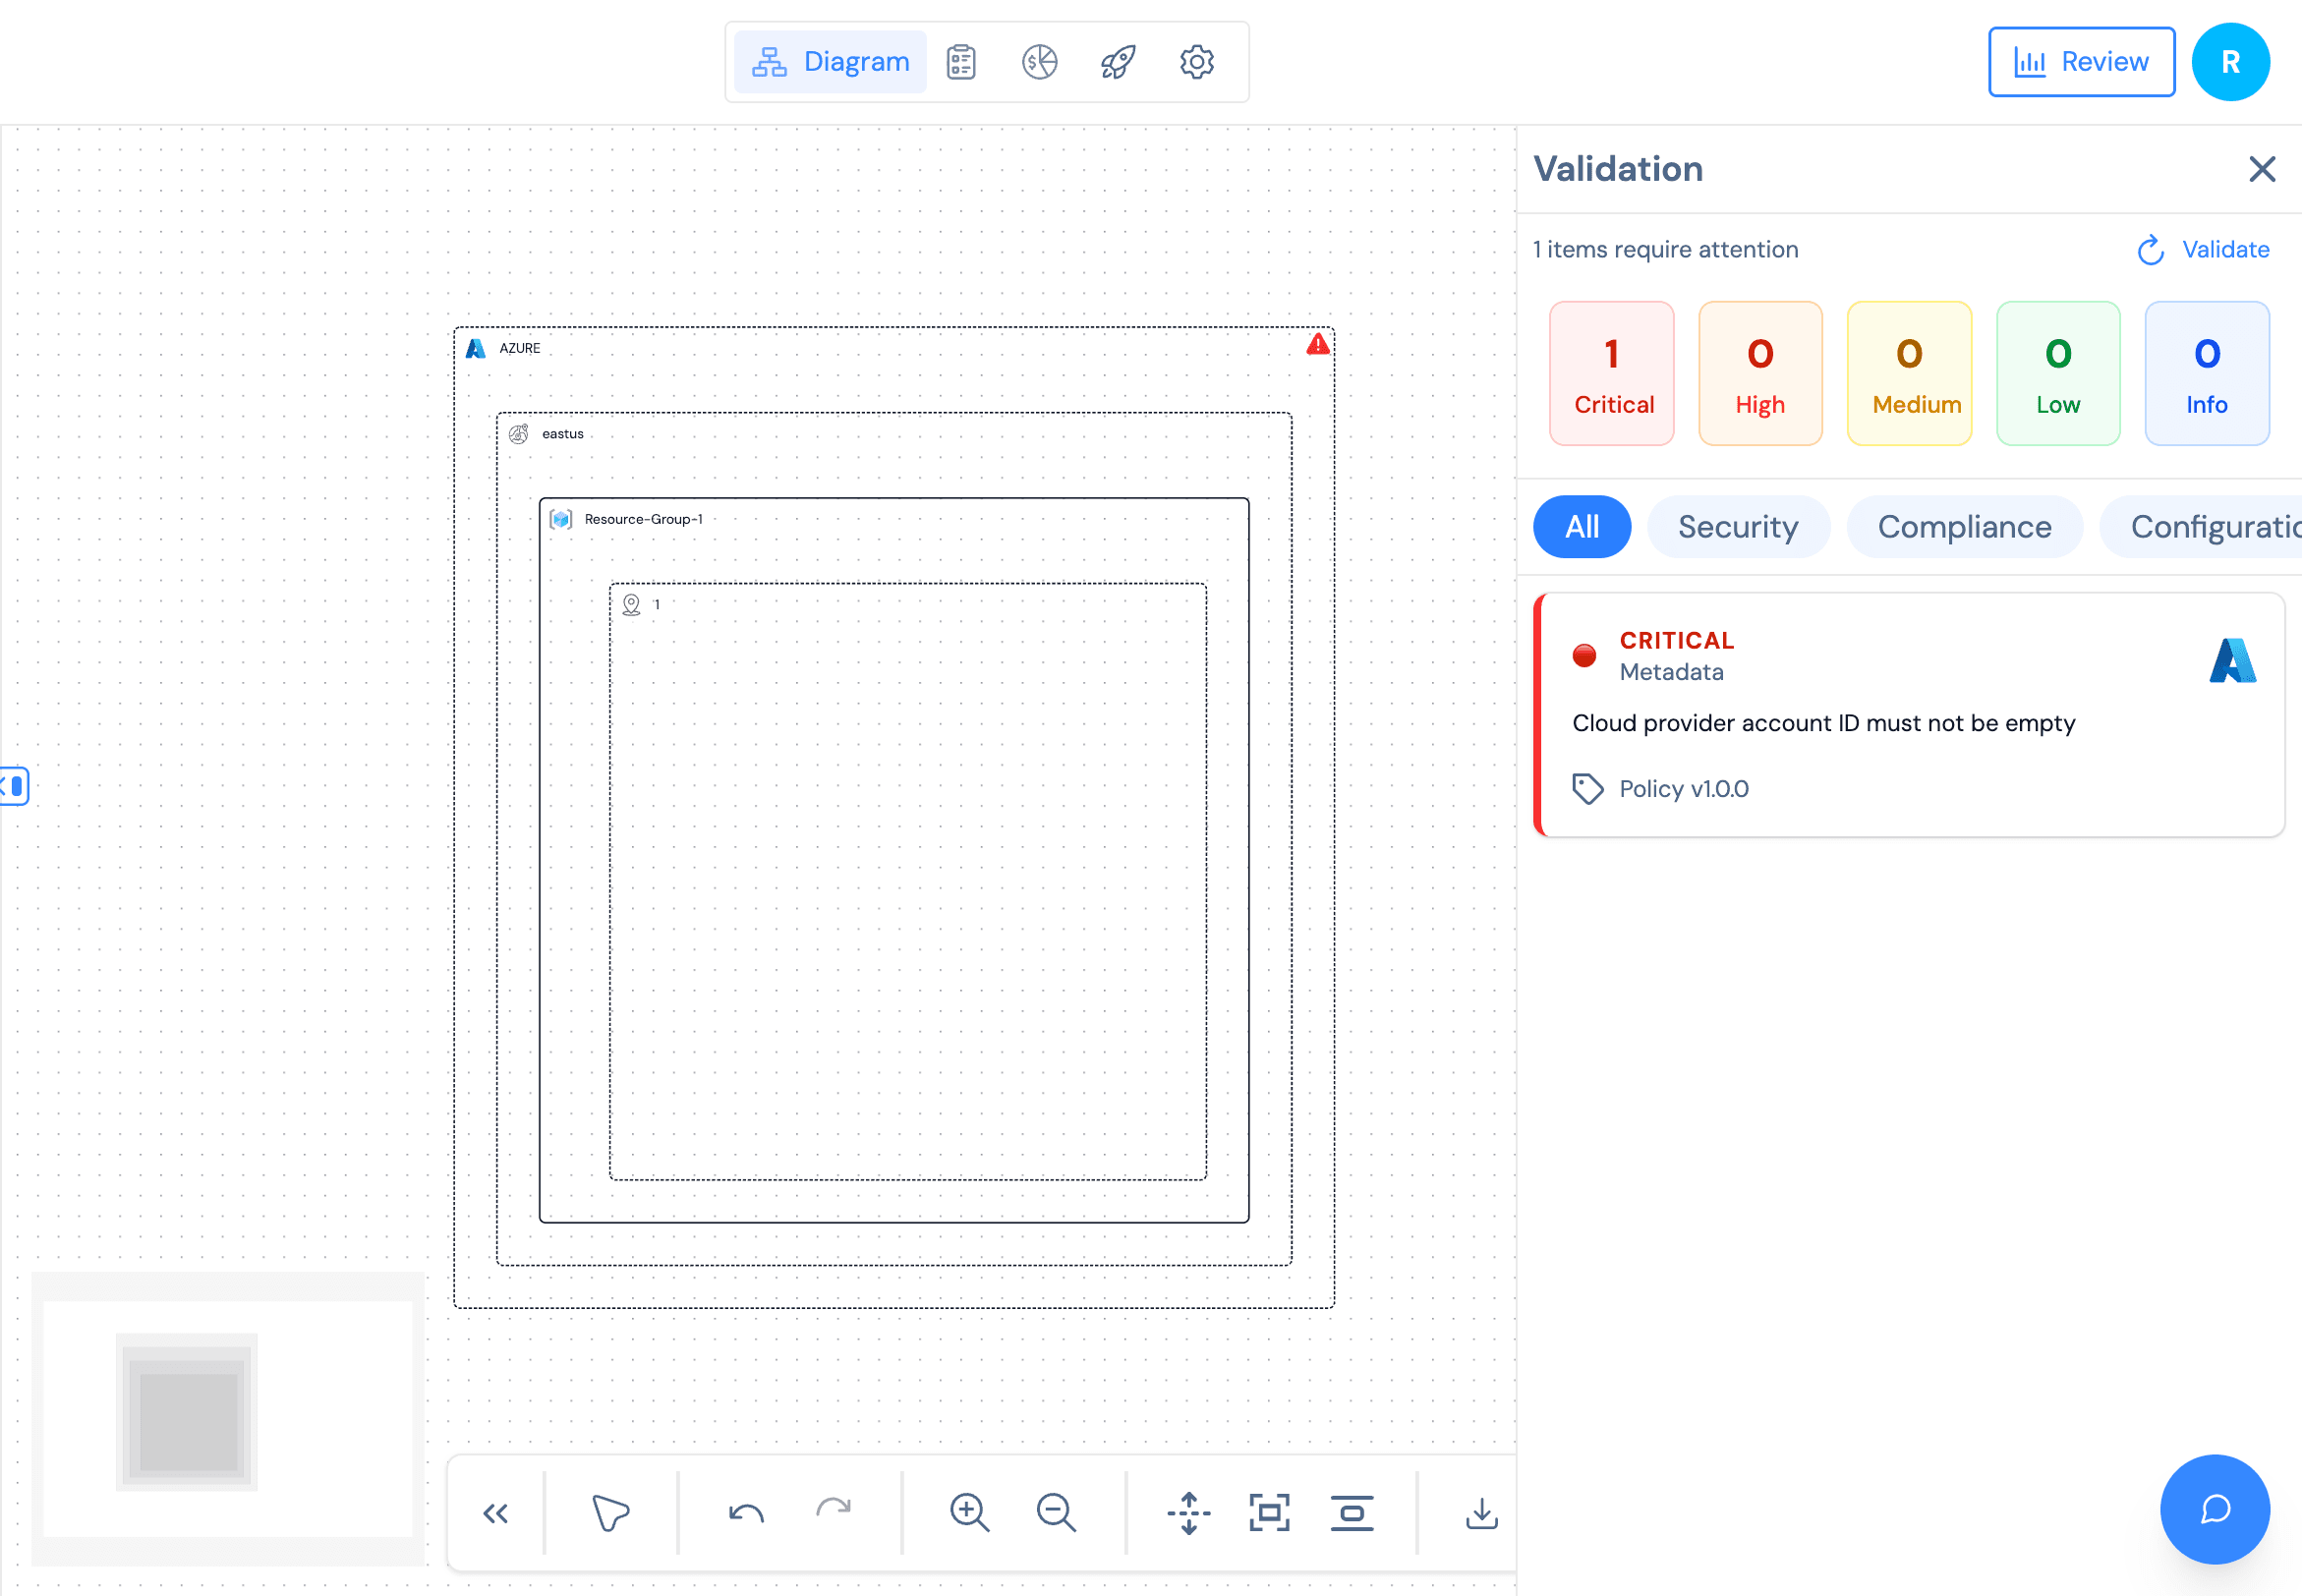2302x1596 pixels.
Task: Click the download export icon
Action: 1481,1512
